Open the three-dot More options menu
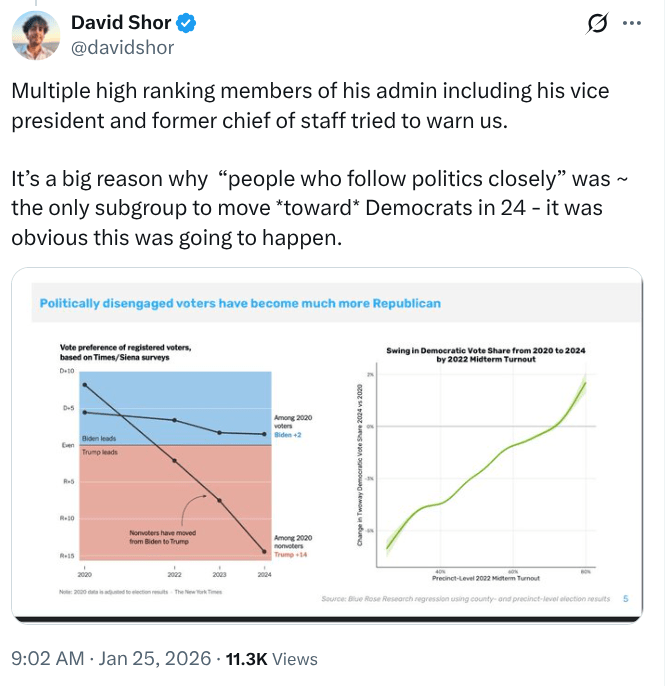This screenshot has height=686, width=670. [632, 23]
